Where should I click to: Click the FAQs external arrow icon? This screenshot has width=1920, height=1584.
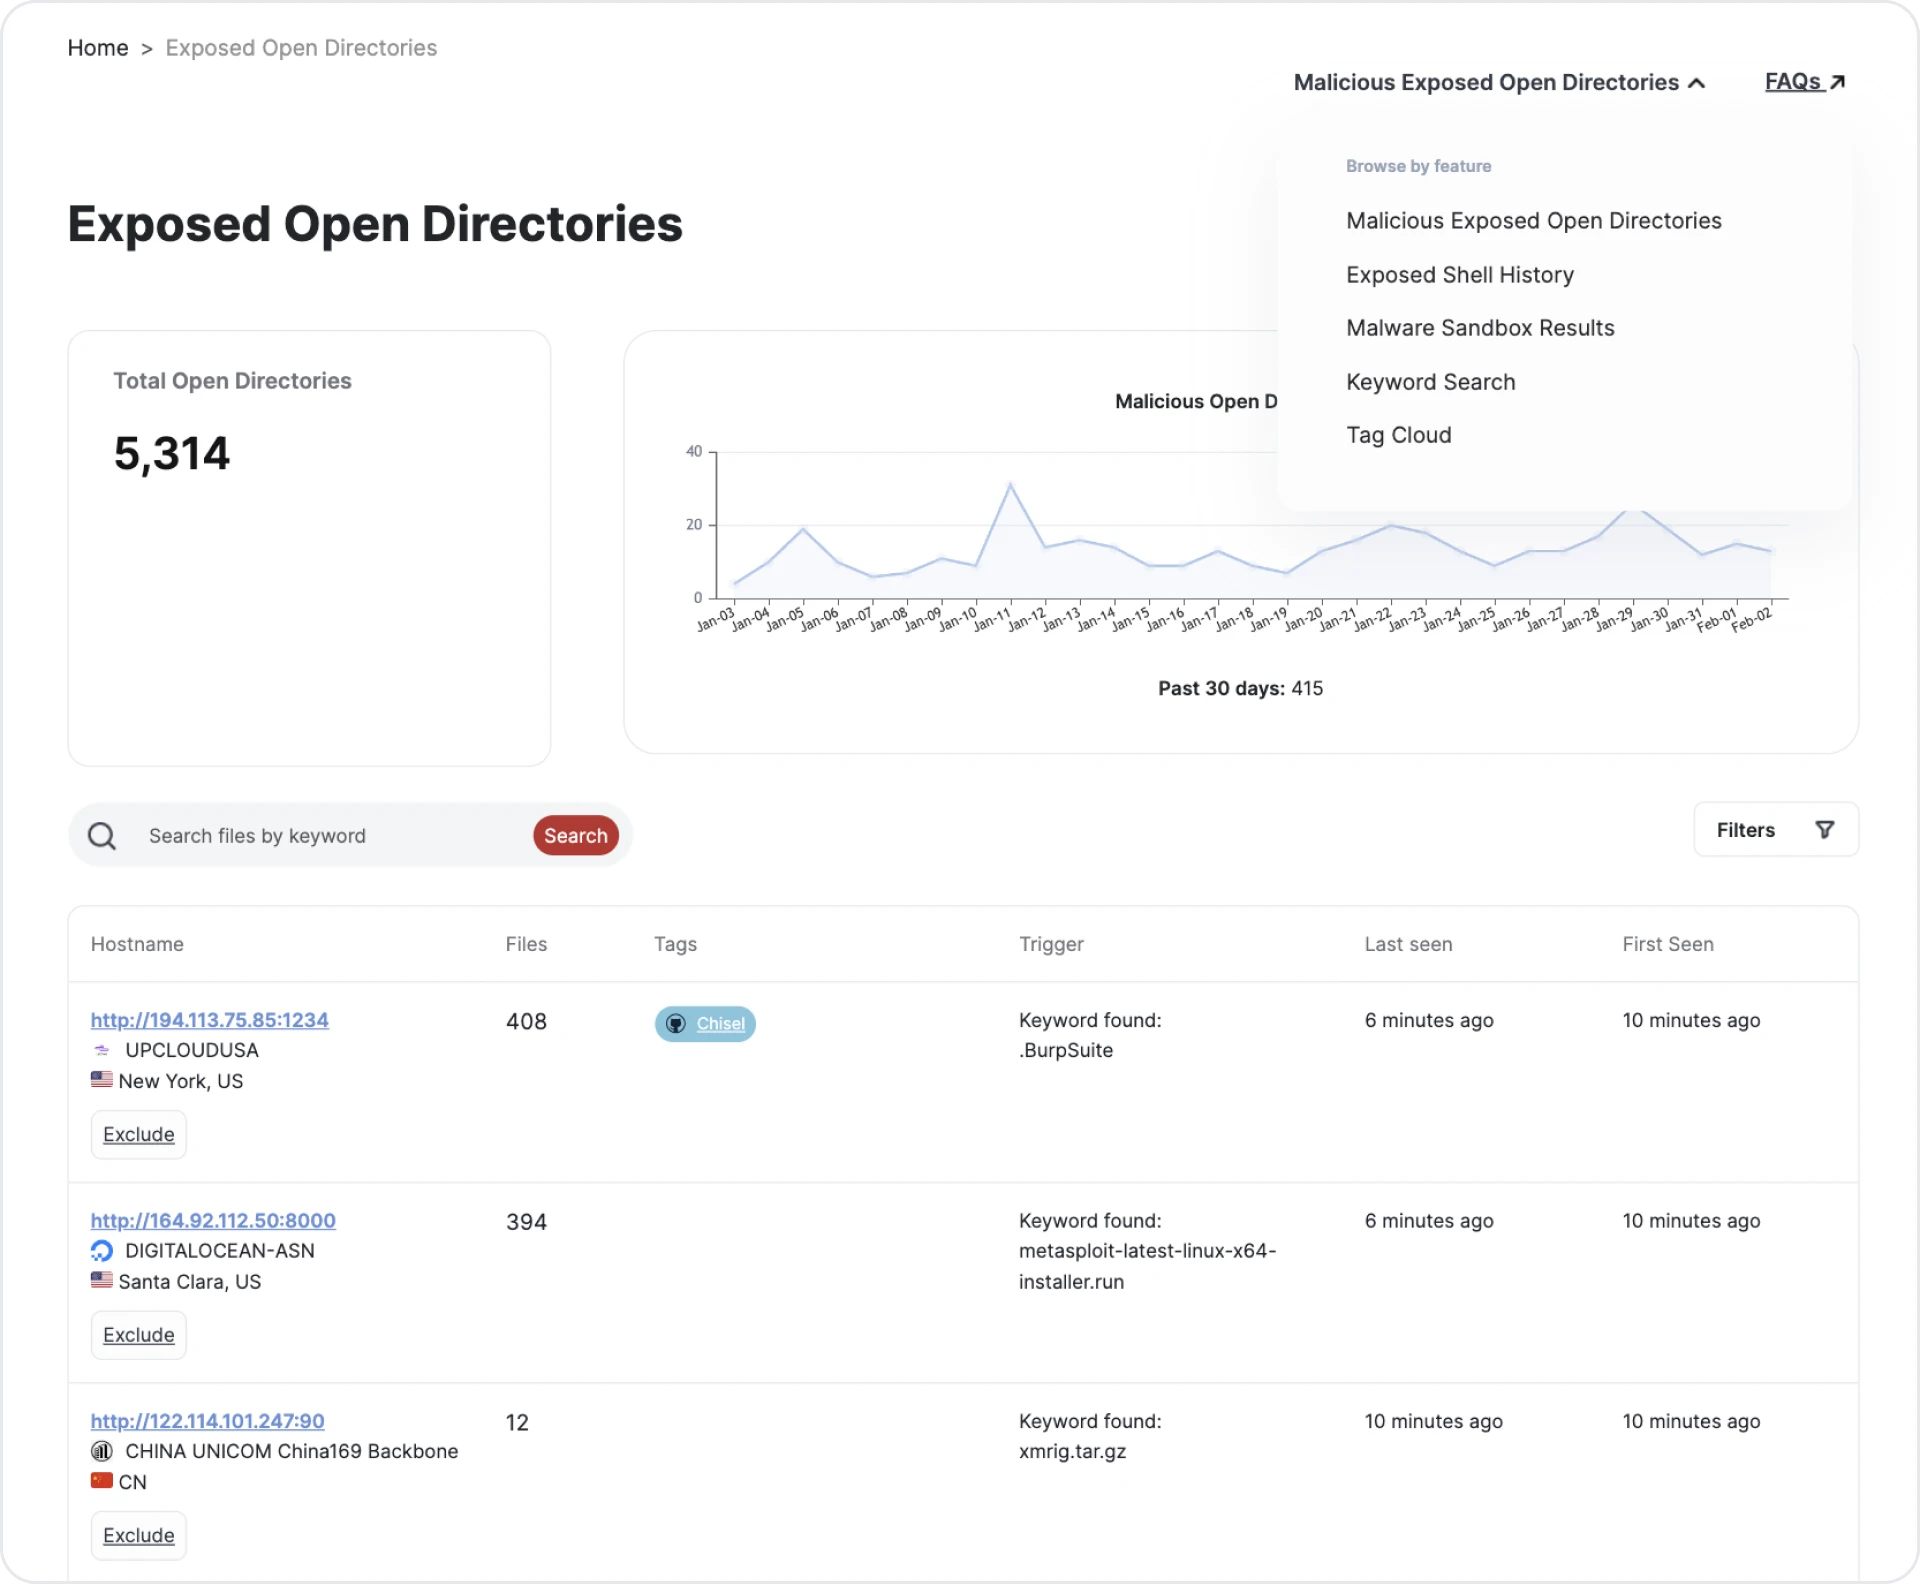click(1837, 82)
